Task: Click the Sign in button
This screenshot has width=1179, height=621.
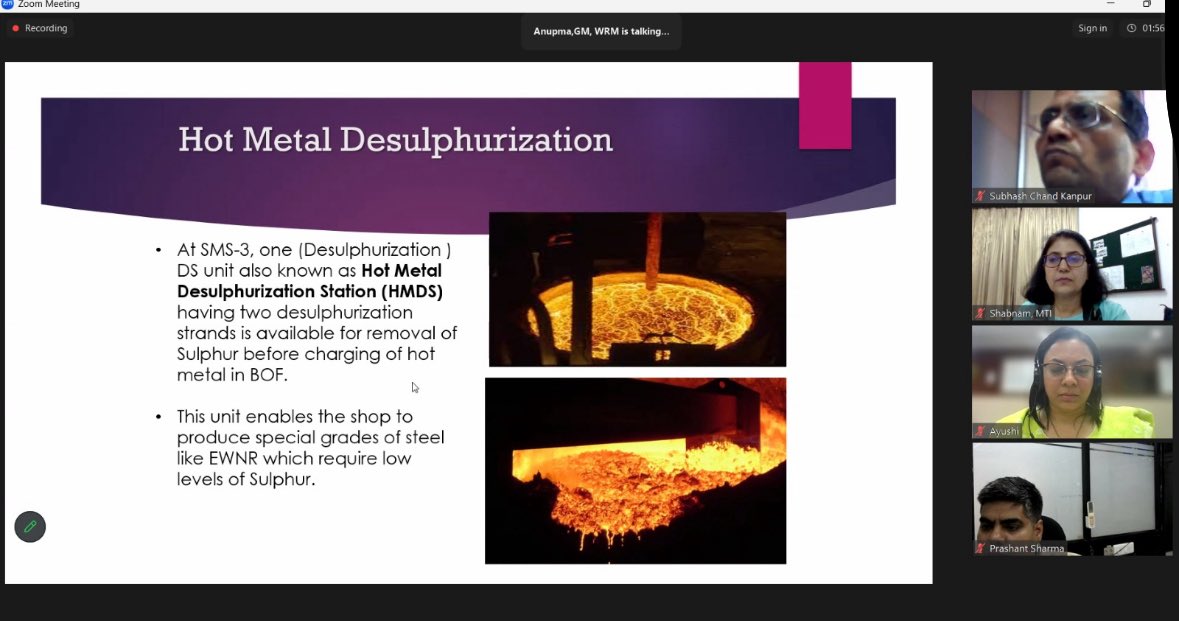Action: coord(1093,29)
